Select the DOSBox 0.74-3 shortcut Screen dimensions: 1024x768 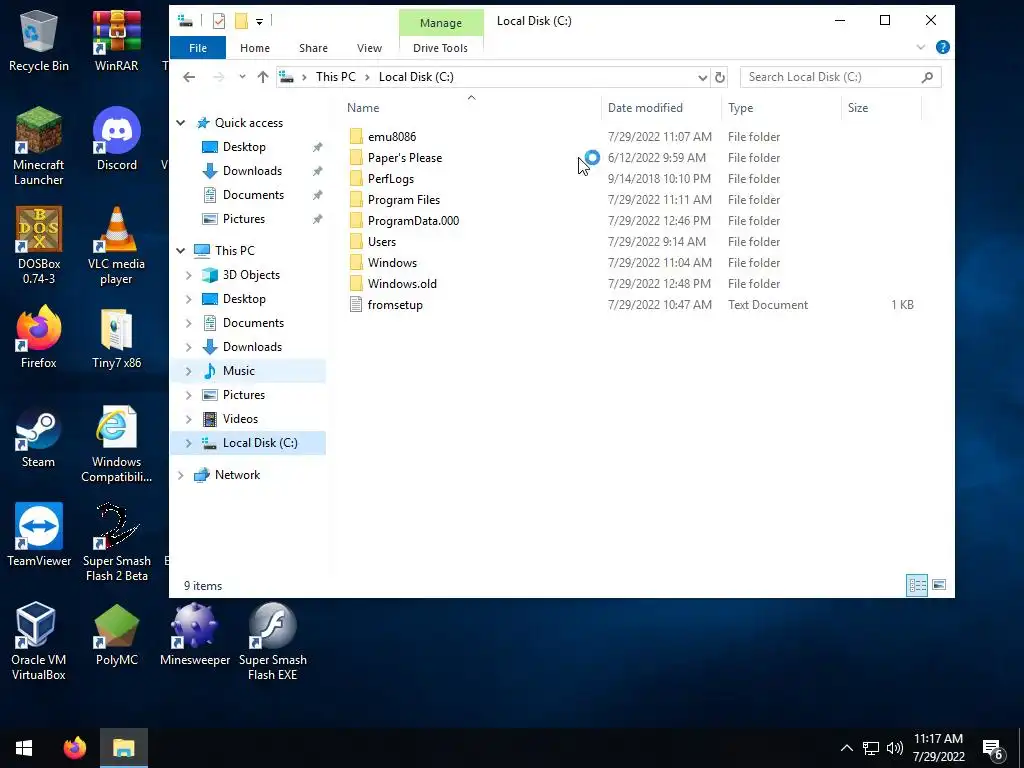(39, 246)
